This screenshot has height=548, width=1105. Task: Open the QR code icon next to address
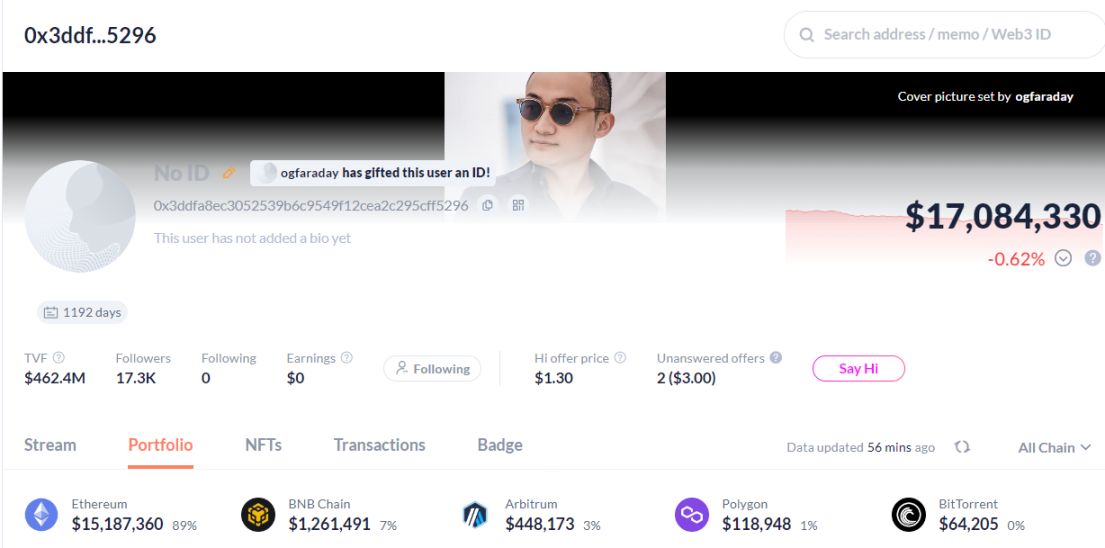click(x=518, y=205)
